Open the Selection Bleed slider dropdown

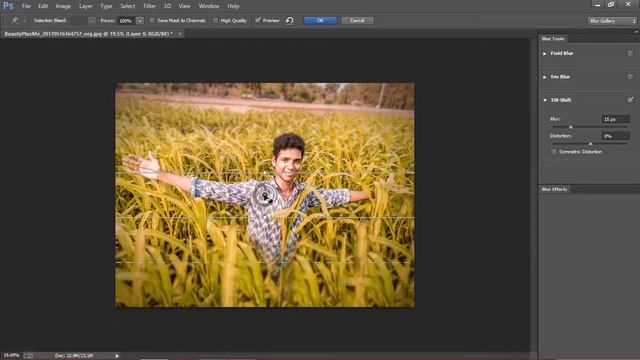pyautogui.click(x=92, y=20)
